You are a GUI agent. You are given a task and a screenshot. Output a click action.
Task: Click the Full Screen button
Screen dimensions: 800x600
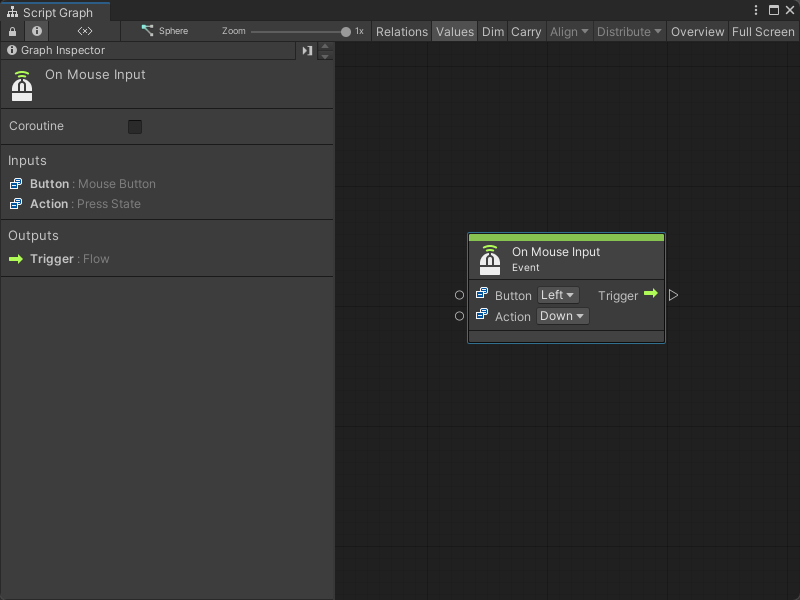click(763, 31)
